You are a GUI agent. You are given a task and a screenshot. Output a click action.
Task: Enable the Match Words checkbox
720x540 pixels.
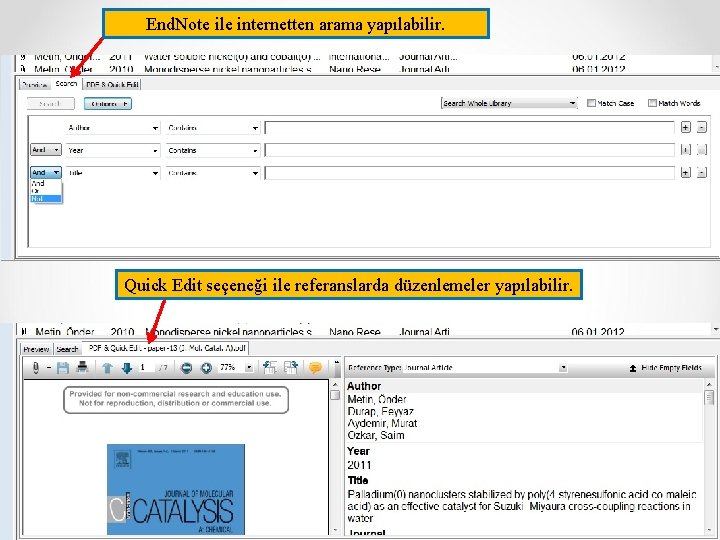point(652,103)
